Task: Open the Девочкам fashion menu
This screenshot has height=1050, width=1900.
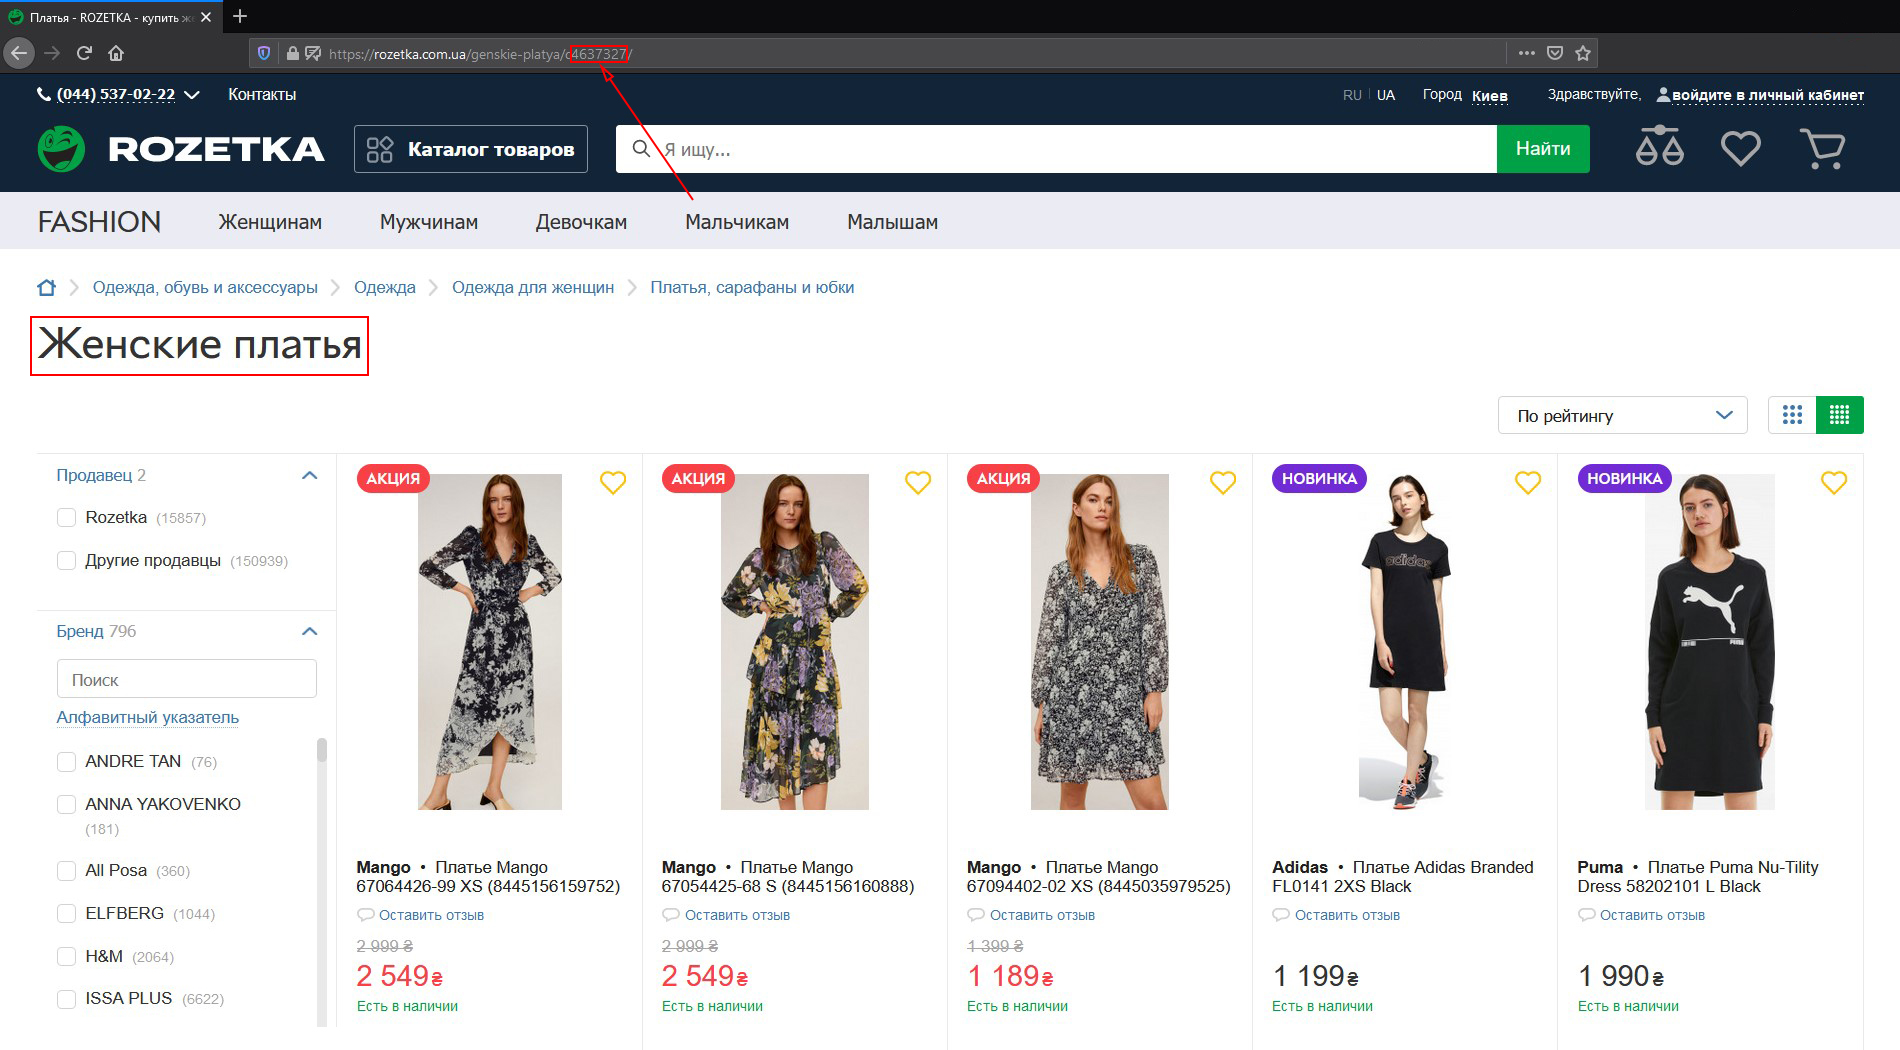Action: click(x=581, y=222)
